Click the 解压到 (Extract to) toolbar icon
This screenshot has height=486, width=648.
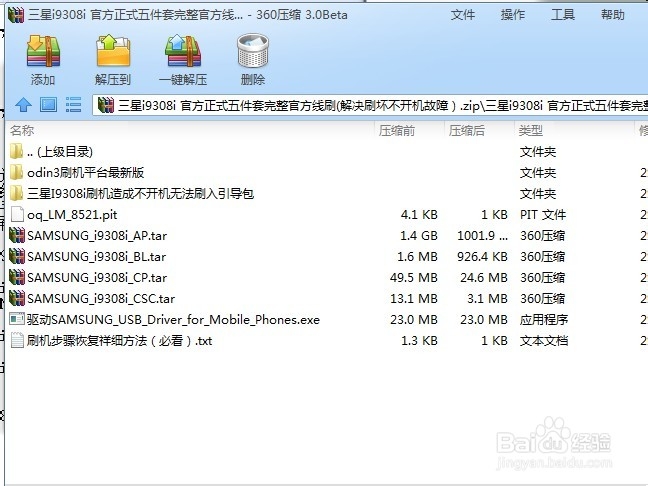point(113,51)
